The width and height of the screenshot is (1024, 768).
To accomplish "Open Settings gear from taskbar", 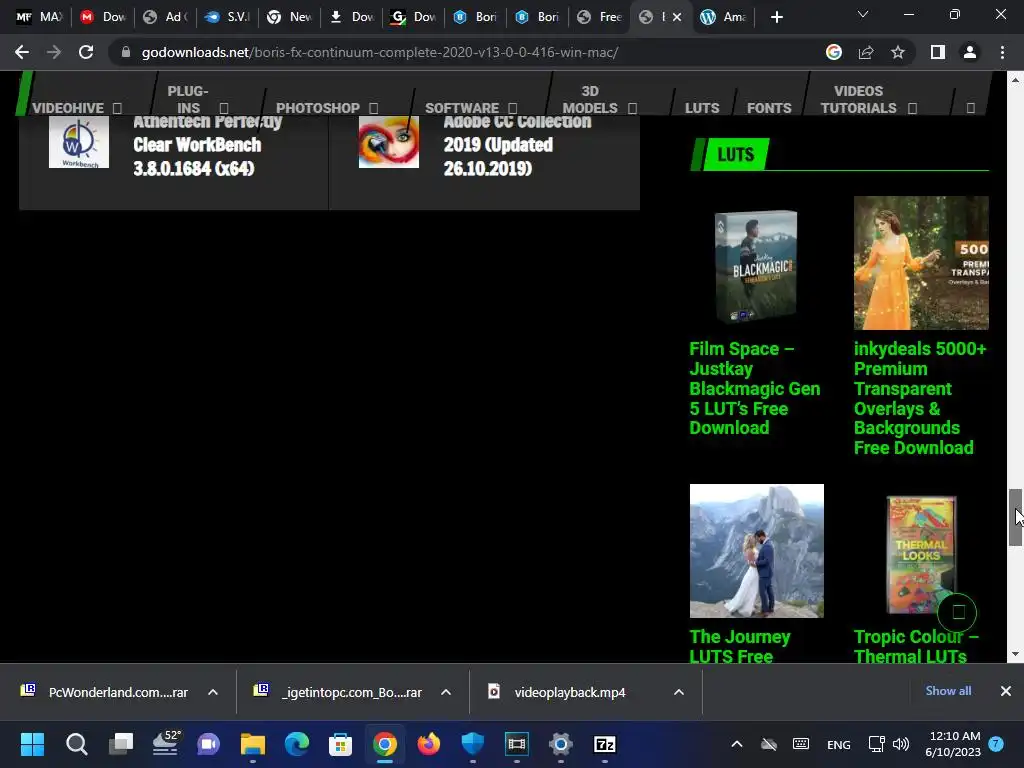I will tap(561, 744).
